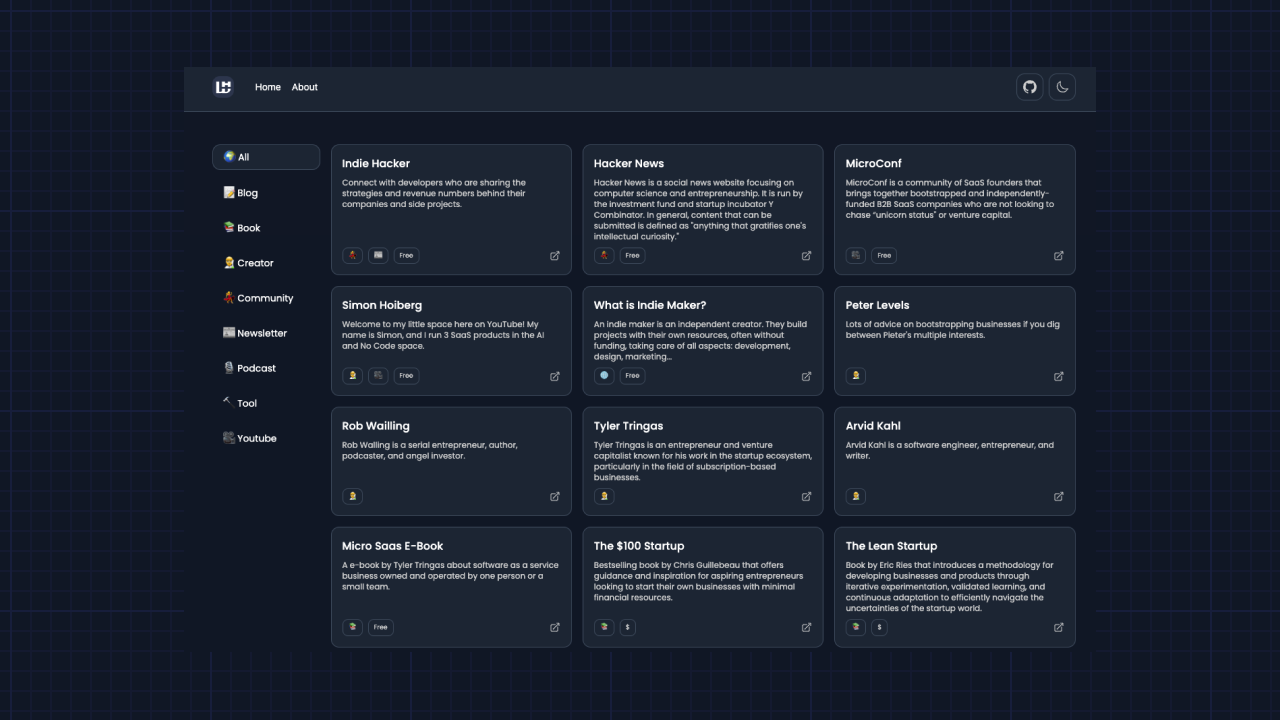Click globe tag icon on What is Indie Maker card
Screen dimensions: 1280x720
click(604, 376)
